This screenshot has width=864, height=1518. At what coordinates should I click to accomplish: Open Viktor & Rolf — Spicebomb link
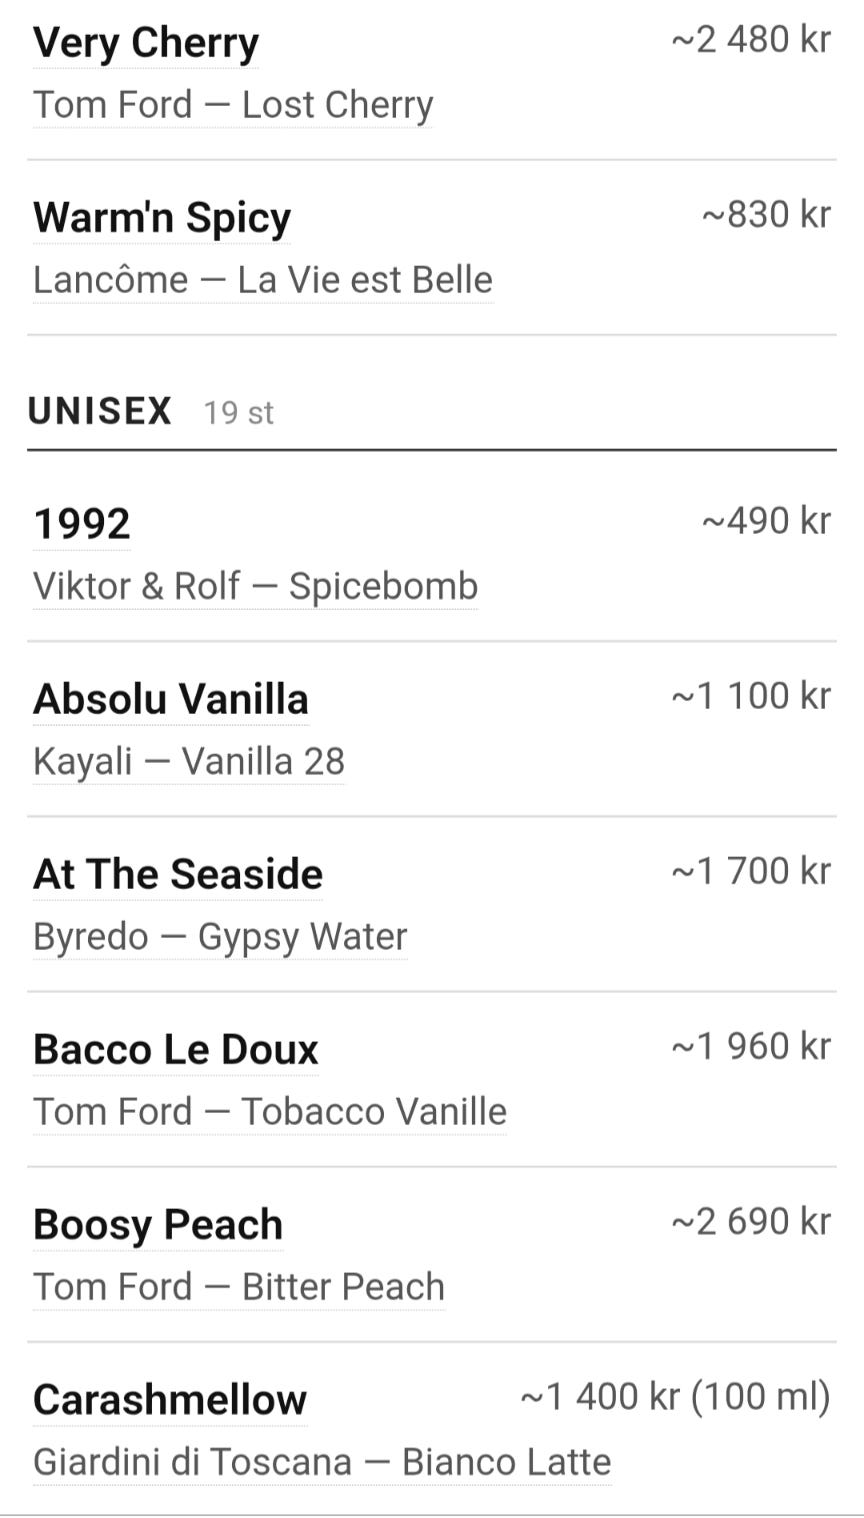tap(256, 586)
